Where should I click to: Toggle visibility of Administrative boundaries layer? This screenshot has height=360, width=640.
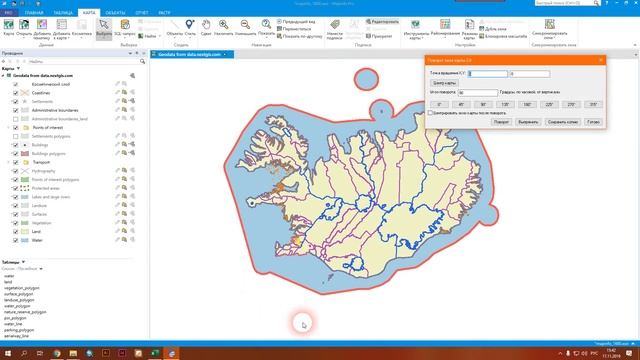tap(16, 111)
